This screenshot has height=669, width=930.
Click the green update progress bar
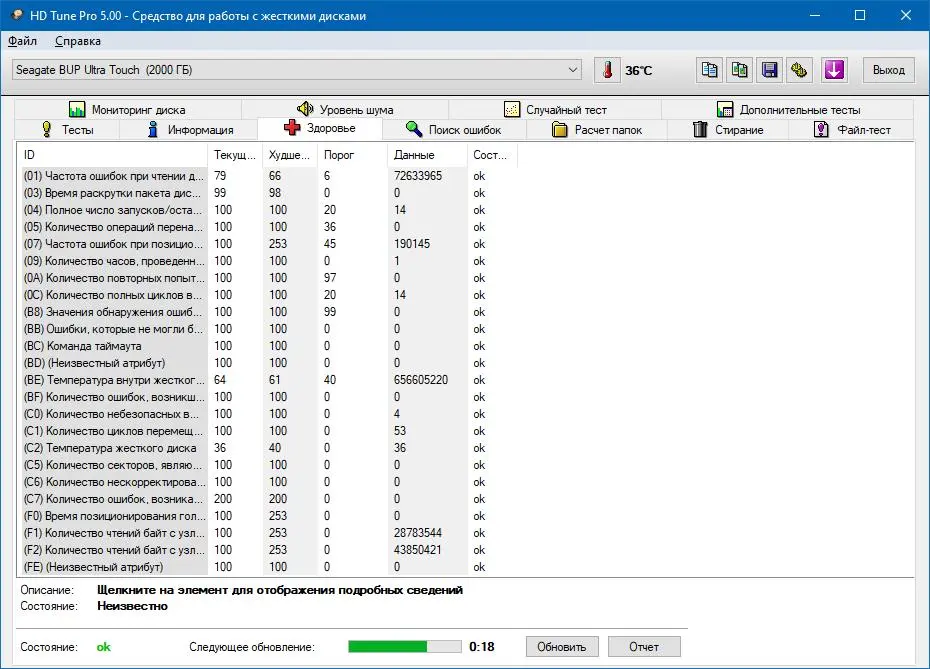click(405, 646)
